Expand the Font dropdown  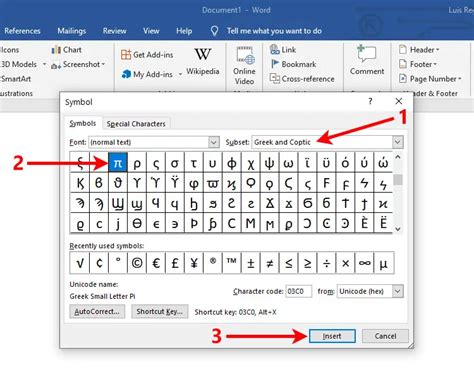tap(214, 142)
